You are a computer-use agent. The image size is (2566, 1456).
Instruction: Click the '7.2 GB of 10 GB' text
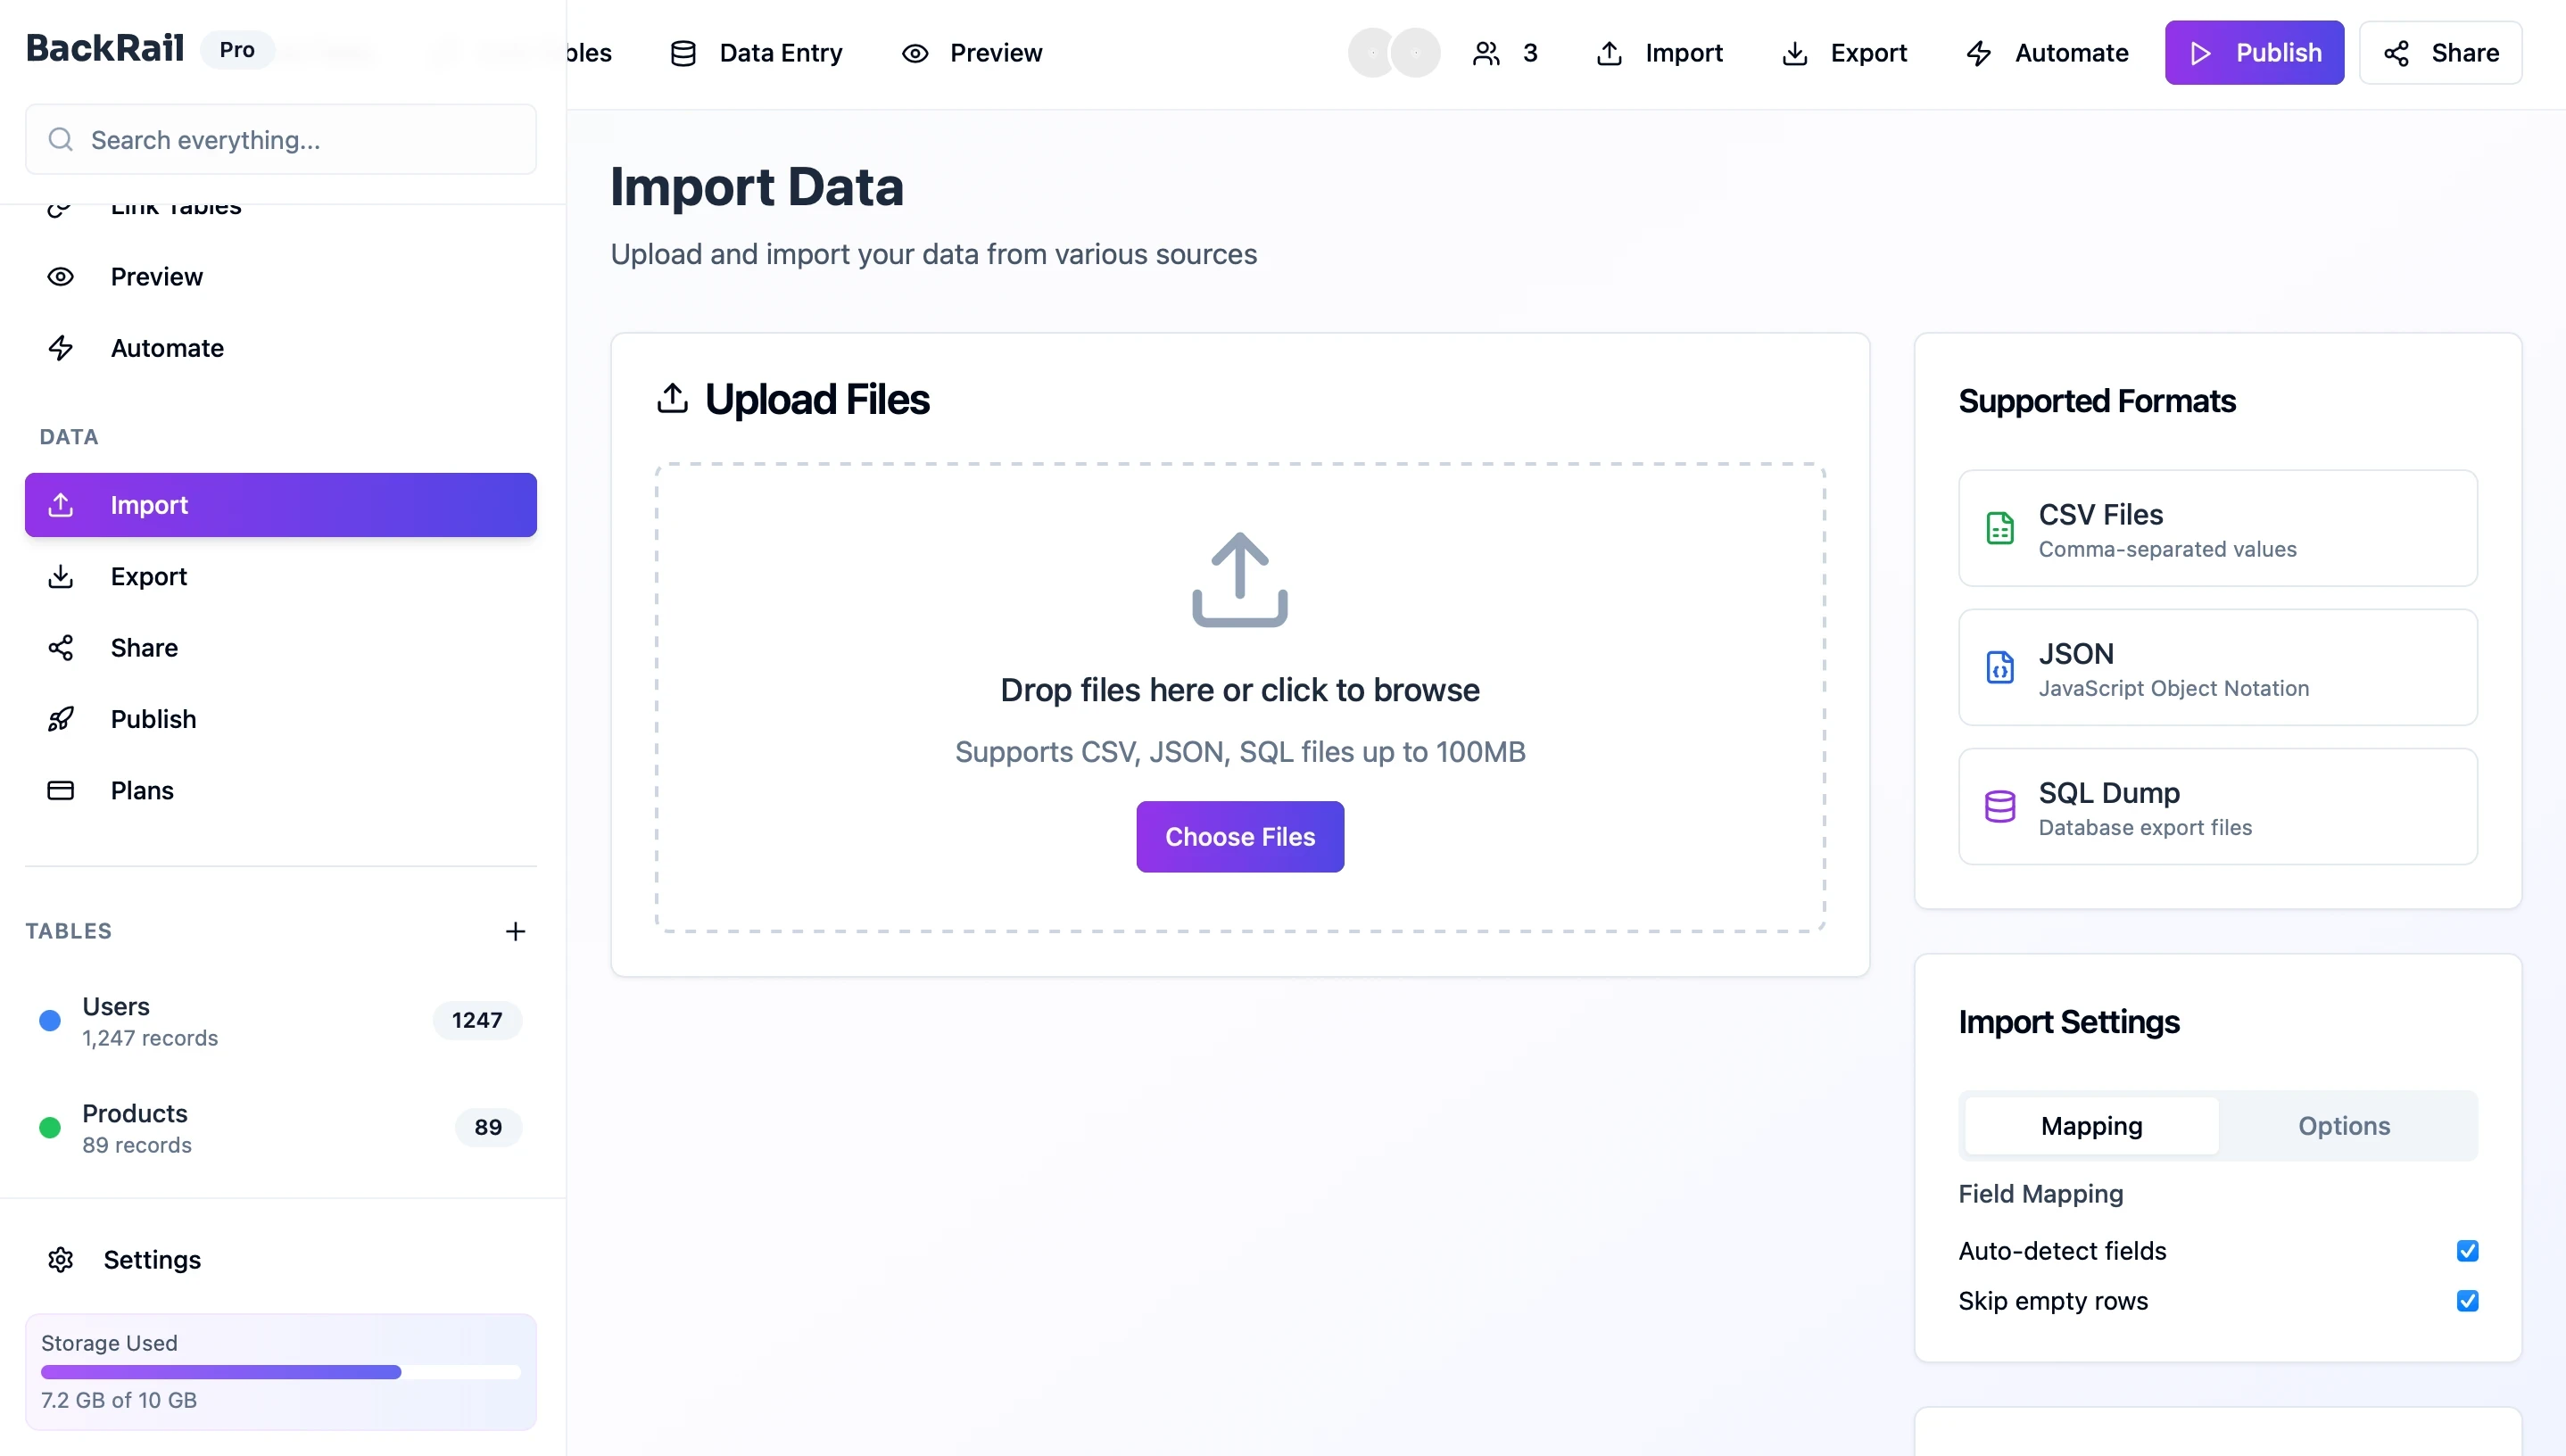(119, 1400)
